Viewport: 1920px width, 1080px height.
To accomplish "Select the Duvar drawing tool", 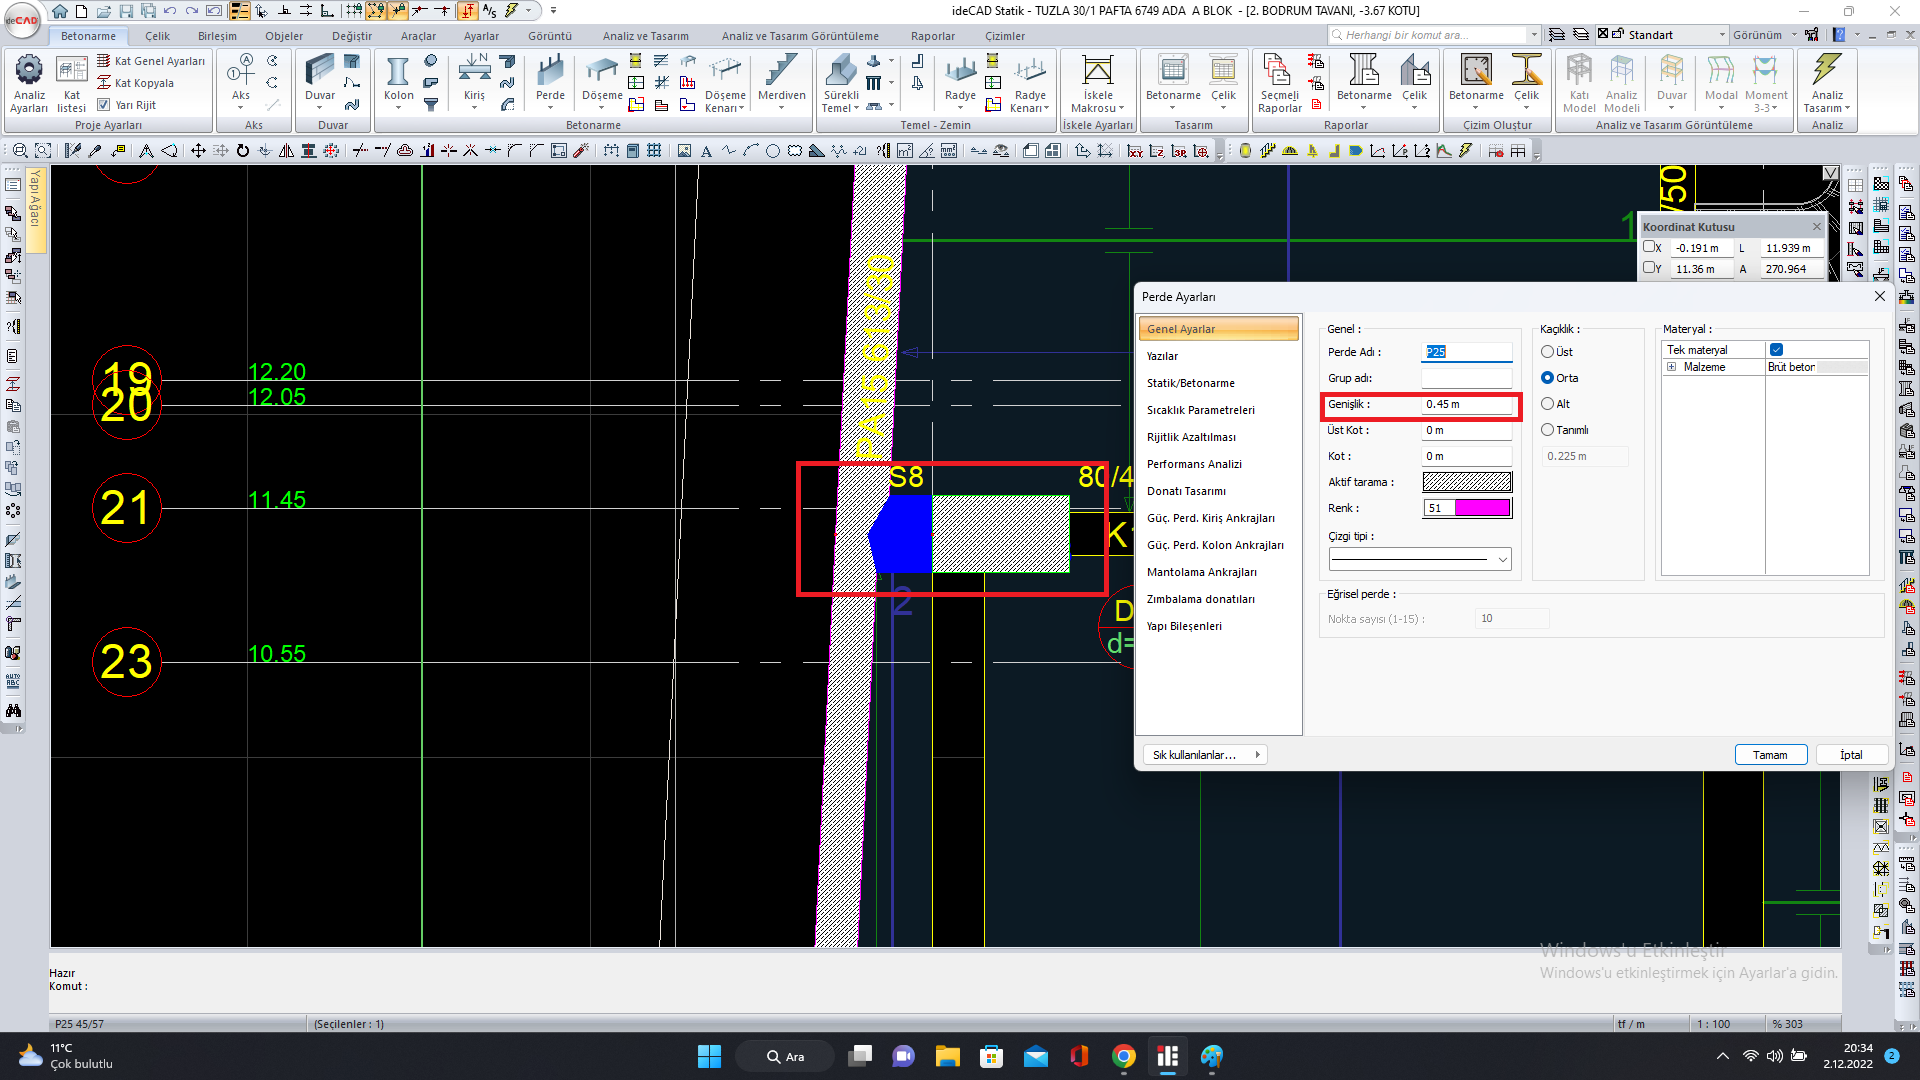I will [320, 80].
